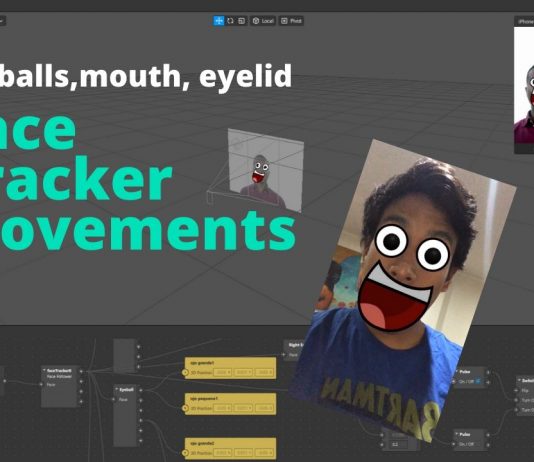The image size is (534, 462).
Task: Click the top yellow patch 3D Position port
Action: point(185,372)
